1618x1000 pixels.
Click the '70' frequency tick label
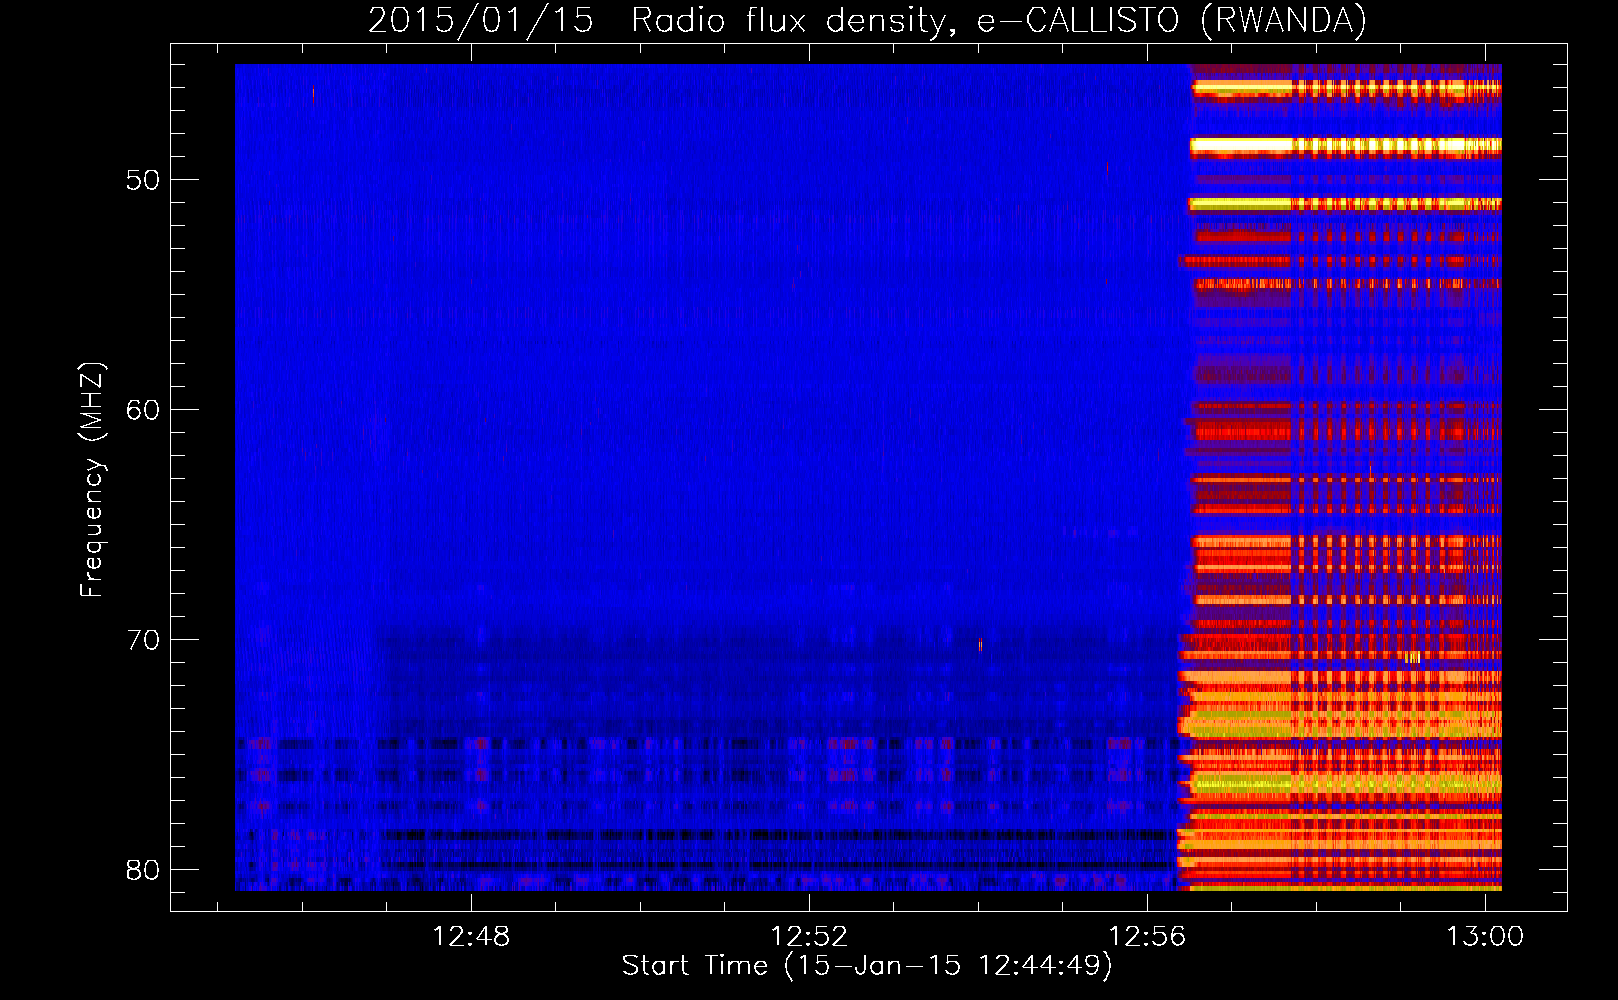point(143,640)
